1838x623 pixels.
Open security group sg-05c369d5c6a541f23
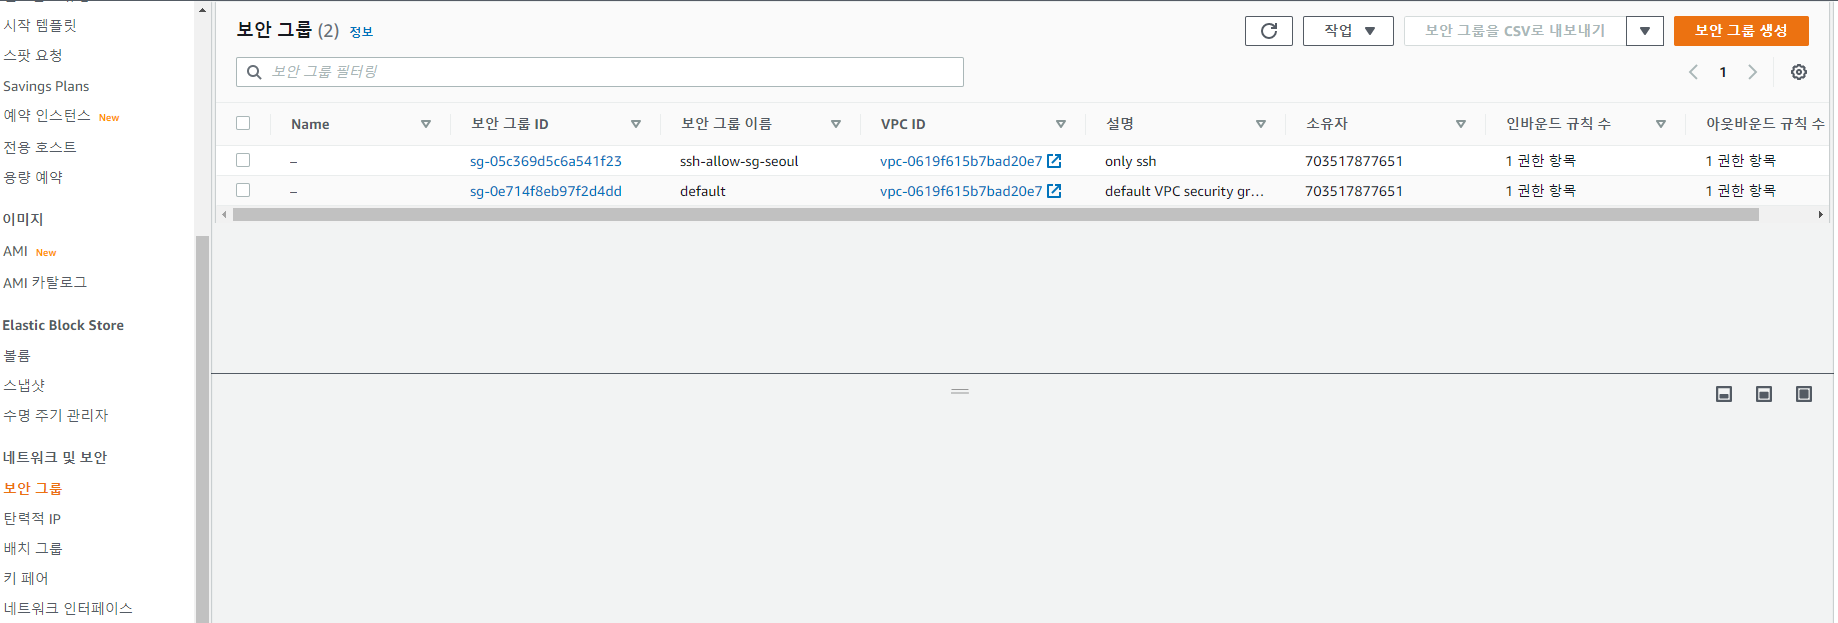[546, 161]
